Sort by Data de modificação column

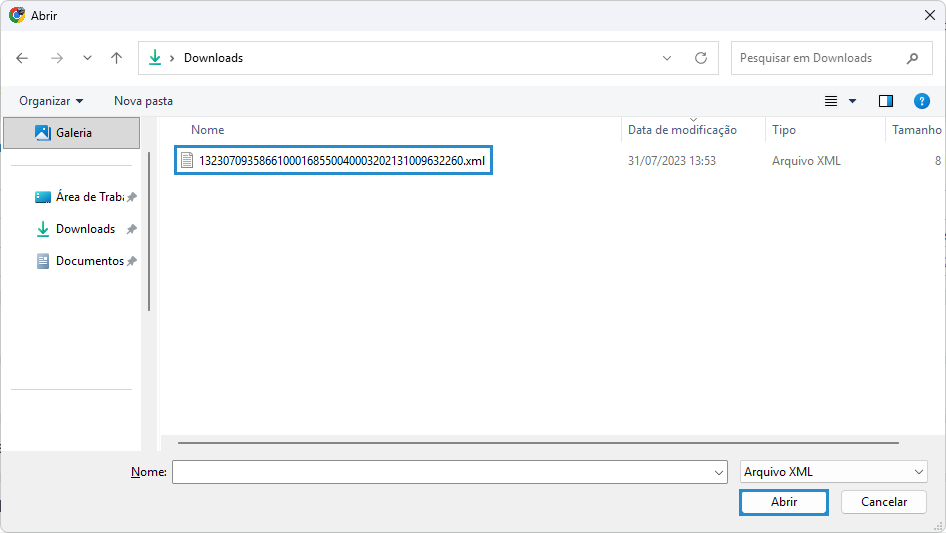682,130
